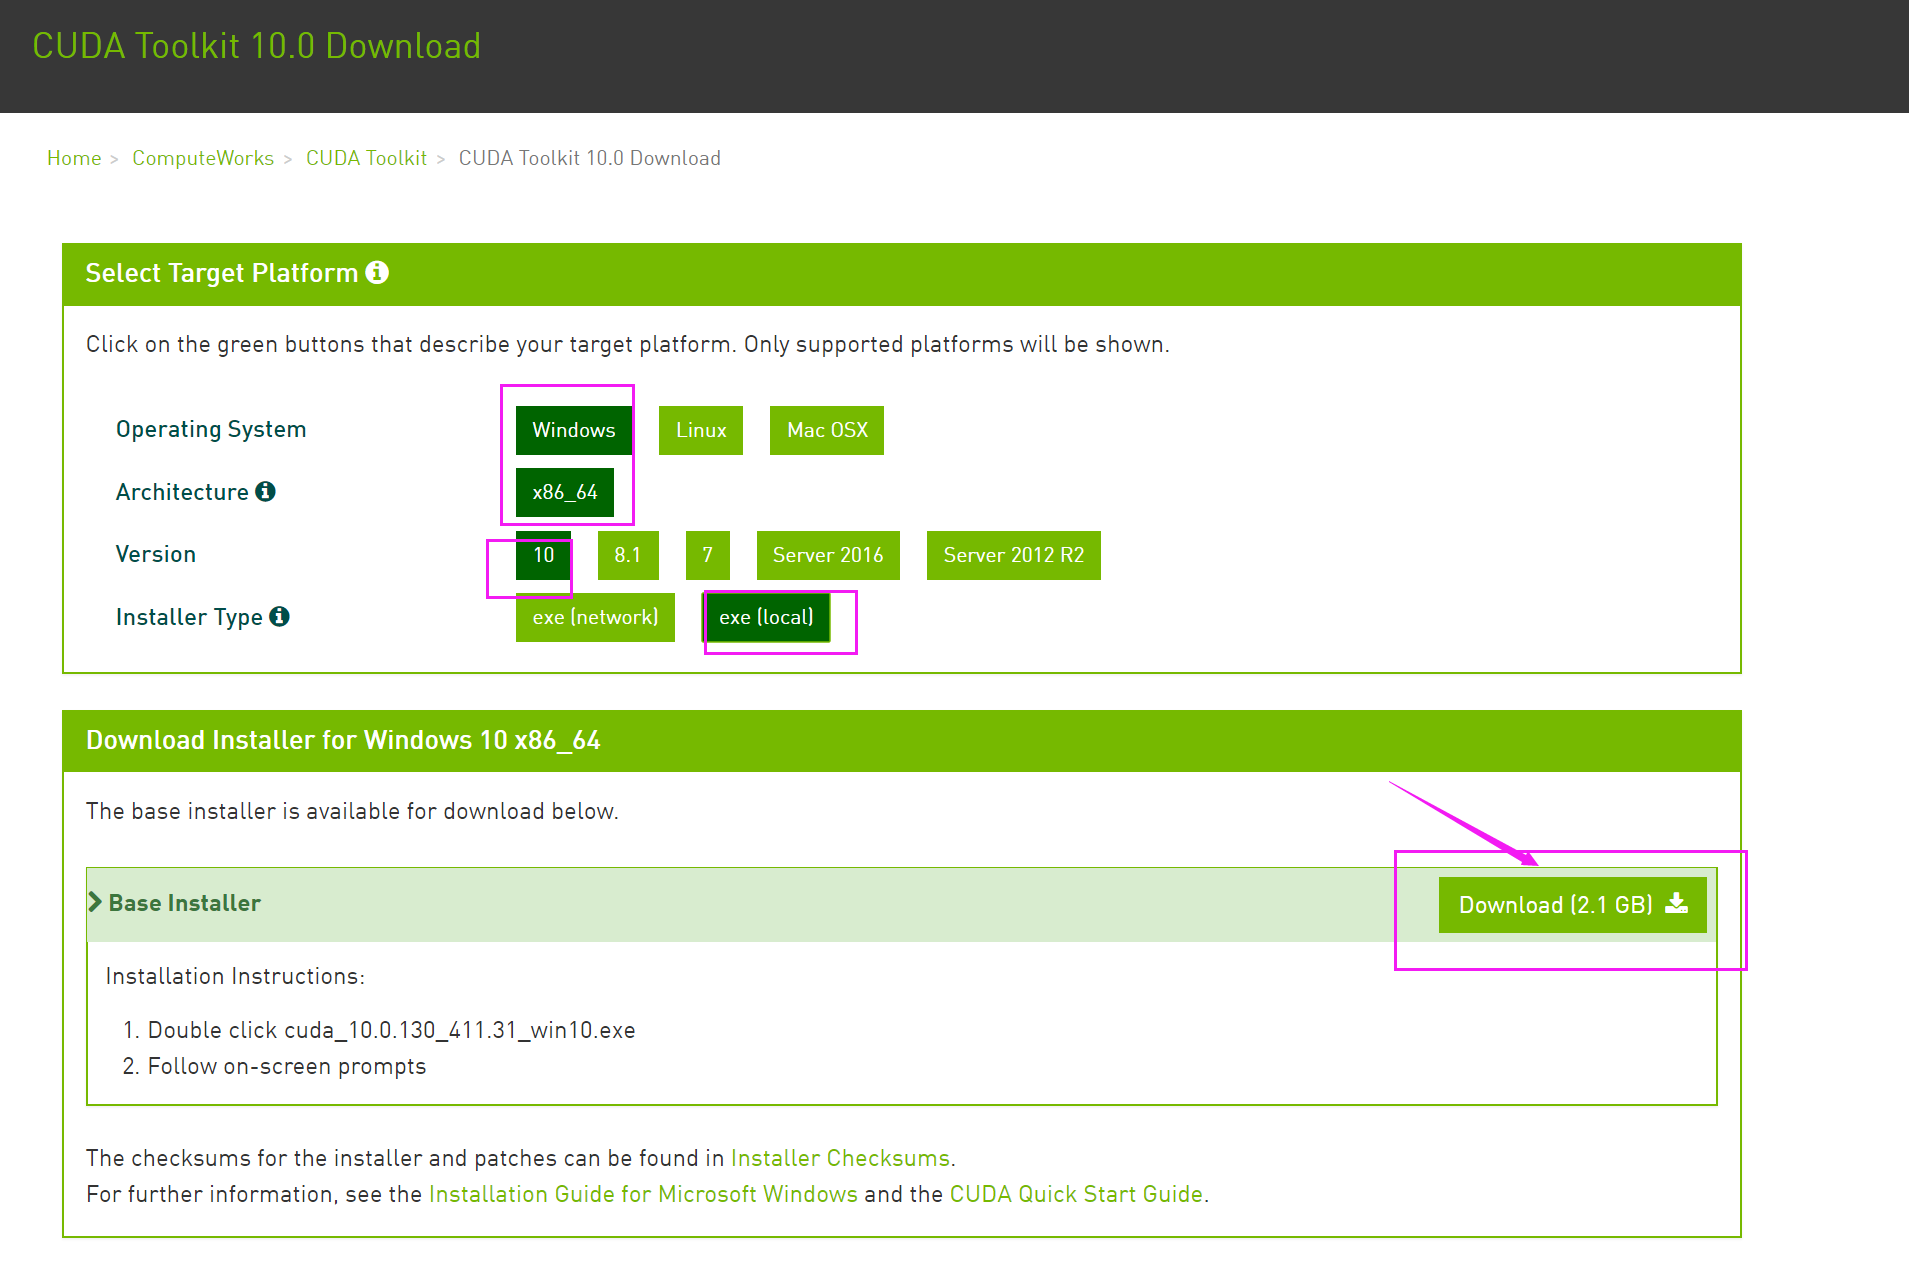Open ComputeWorks breadcrumb link
Image resolution: width=1909 pixels, height=1263 pixels.
pyautogui.click(x=203, y=158)
